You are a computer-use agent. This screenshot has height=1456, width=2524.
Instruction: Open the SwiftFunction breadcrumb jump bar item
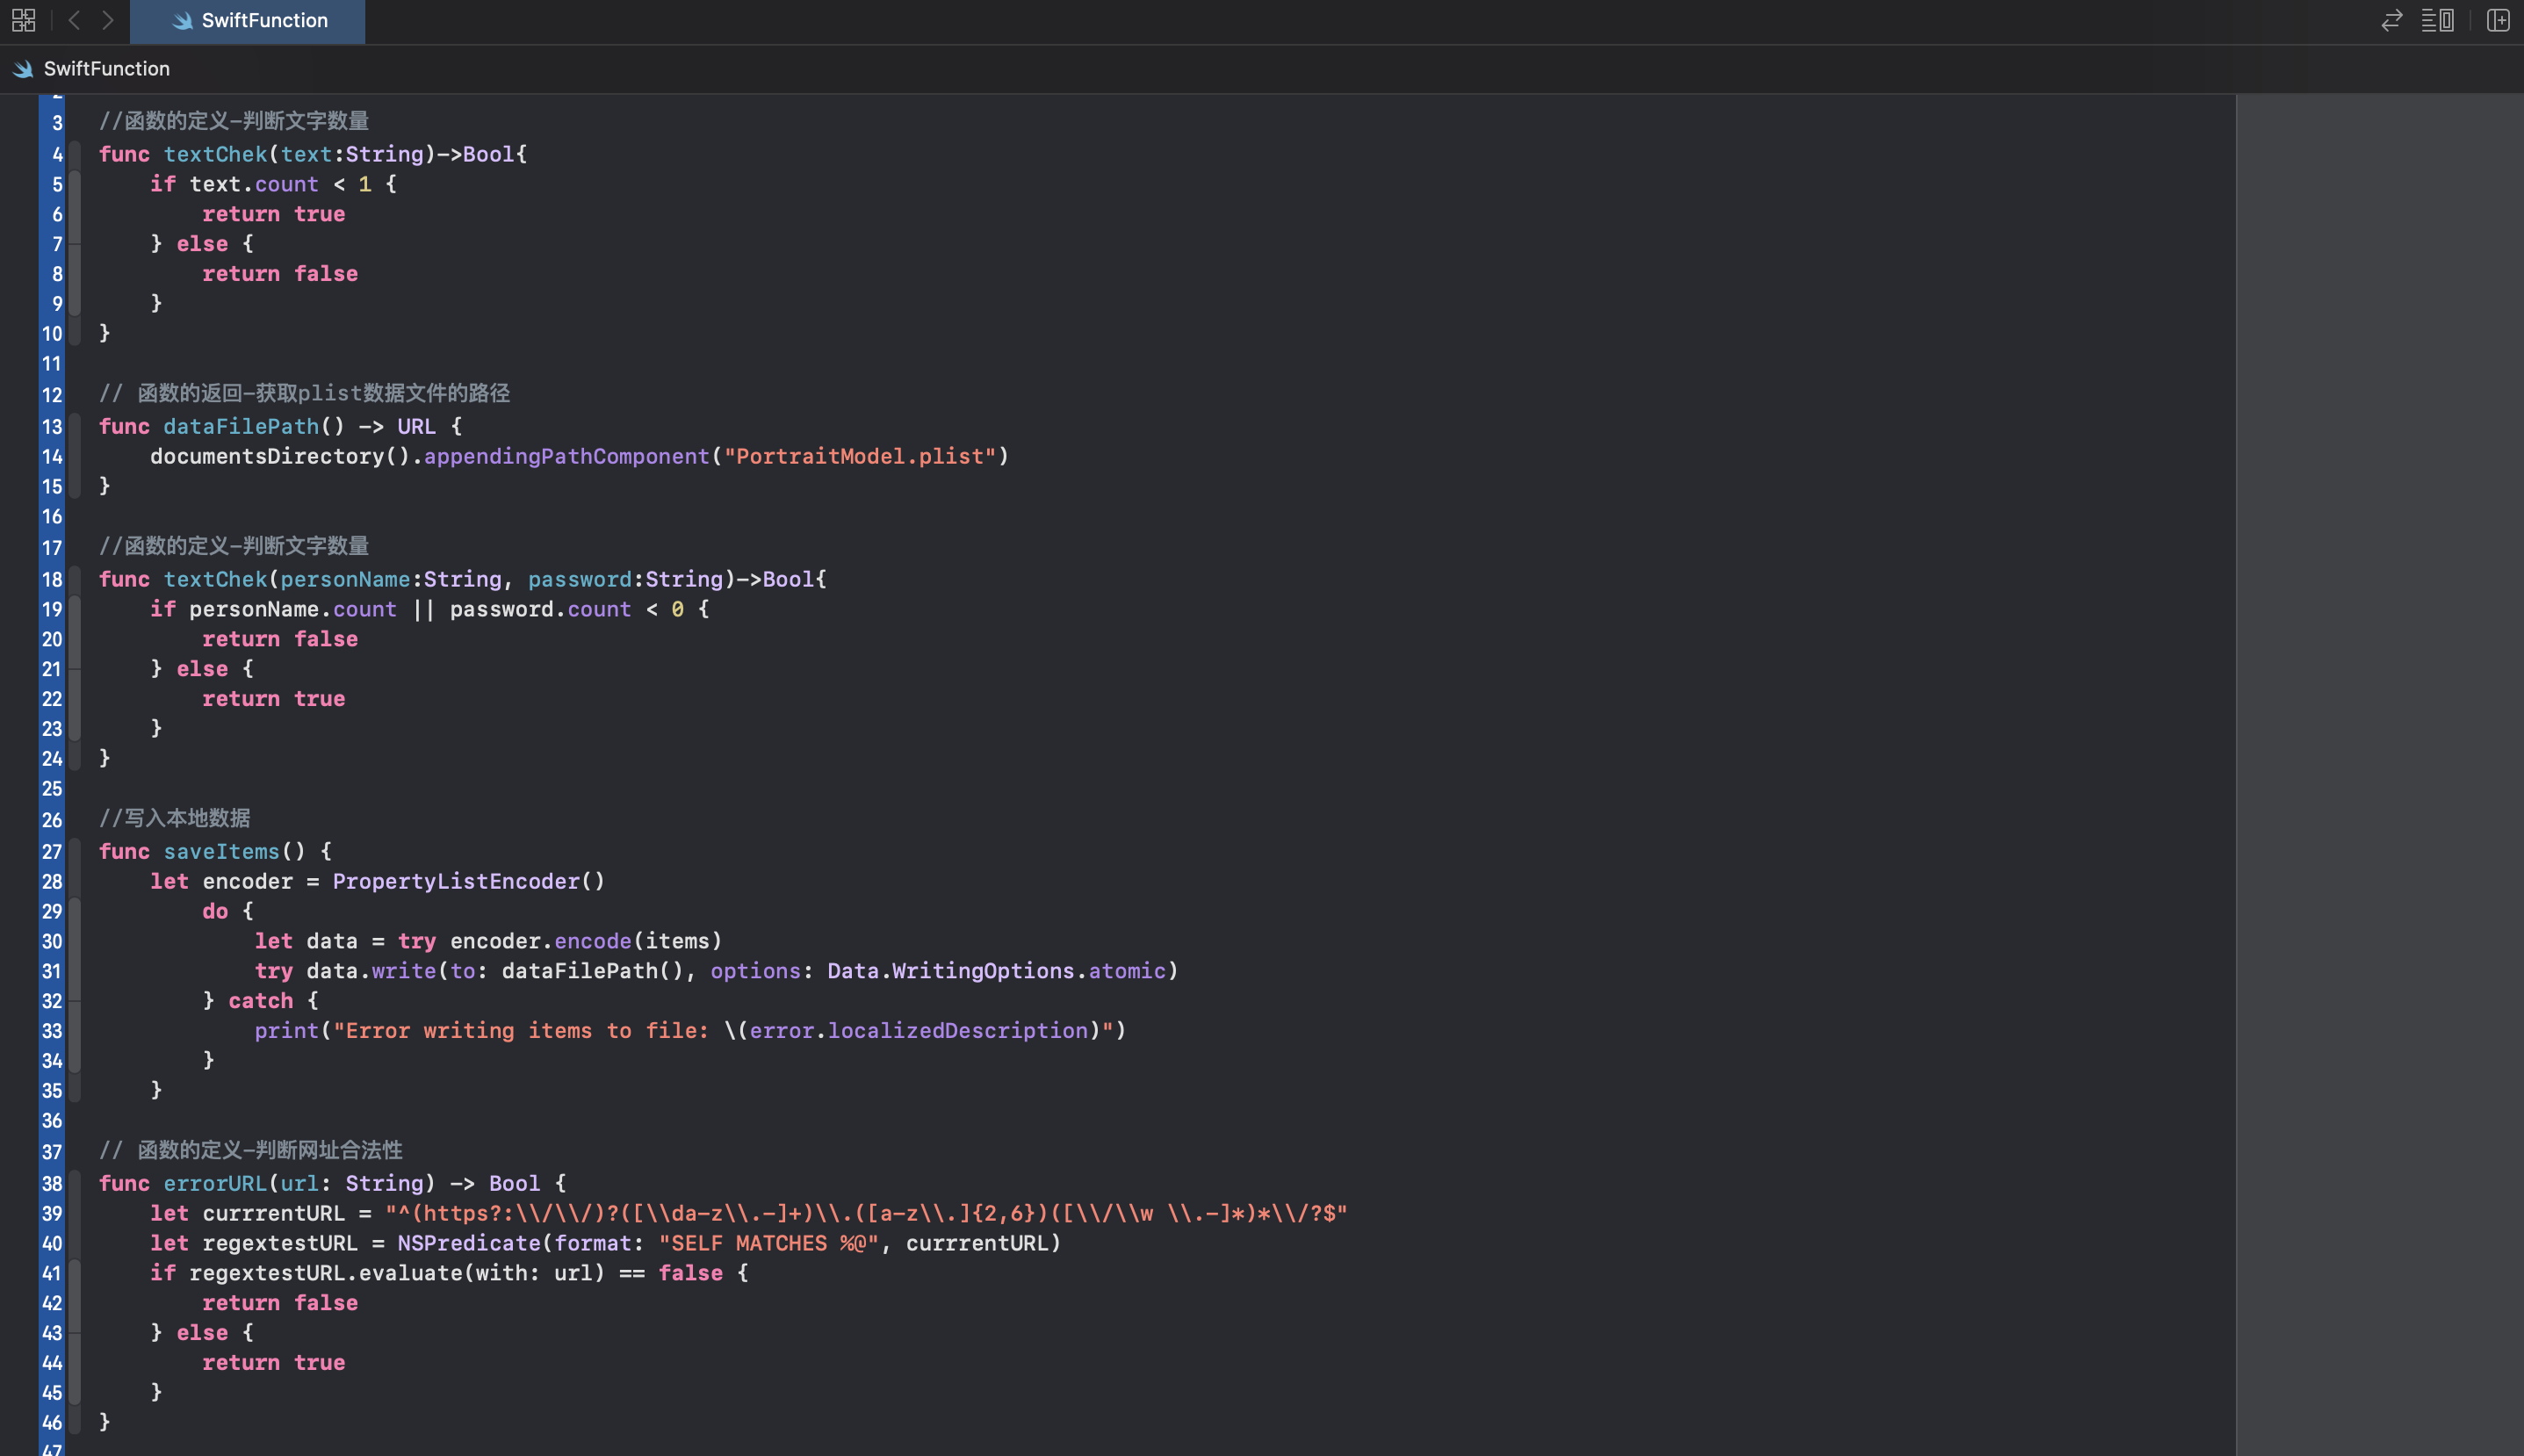106,69
